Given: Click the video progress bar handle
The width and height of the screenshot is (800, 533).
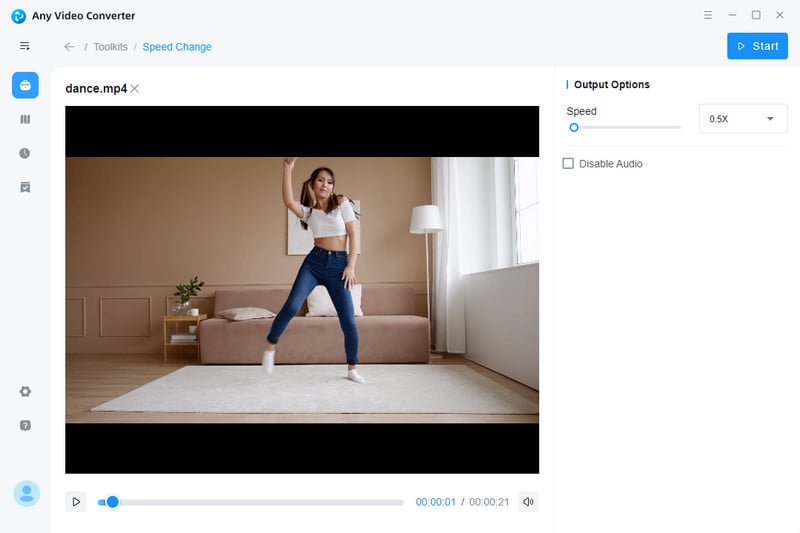Looking at the screenshot, I should pyautogui.click(x=112, y=502).
